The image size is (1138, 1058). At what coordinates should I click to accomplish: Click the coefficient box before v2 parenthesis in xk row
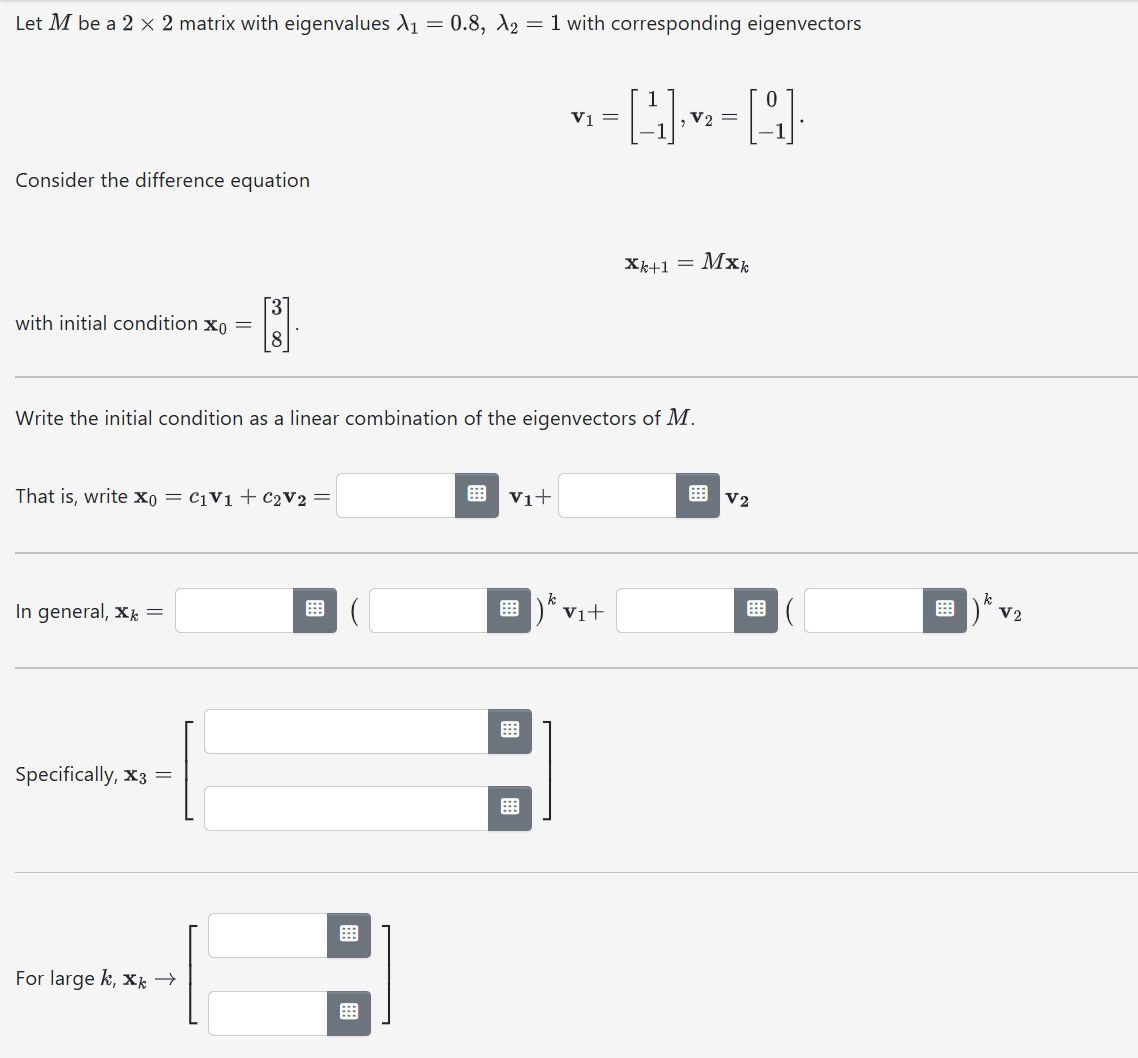(x=673, y=610)
